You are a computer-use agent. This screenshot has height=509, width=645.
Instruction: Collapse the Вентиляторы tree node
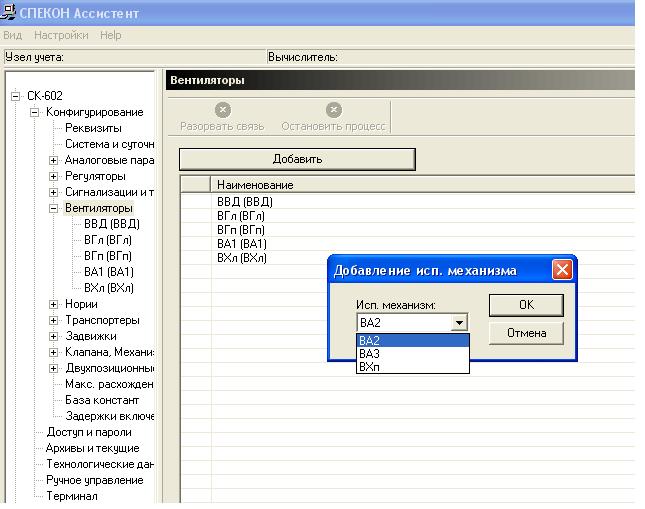(53, 208)
